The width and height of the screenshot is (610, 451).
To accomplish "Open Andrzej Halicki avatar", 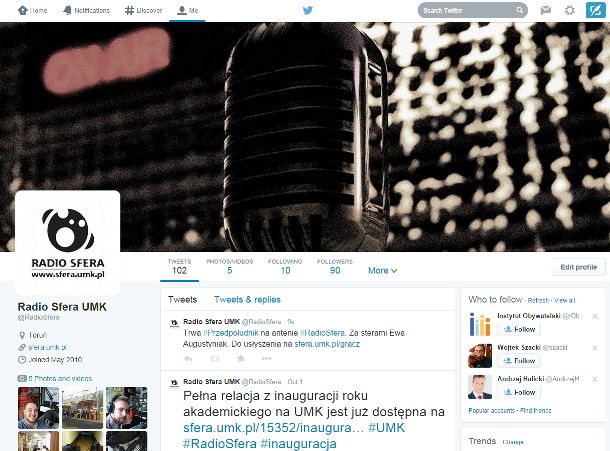I will click(480, 387).
